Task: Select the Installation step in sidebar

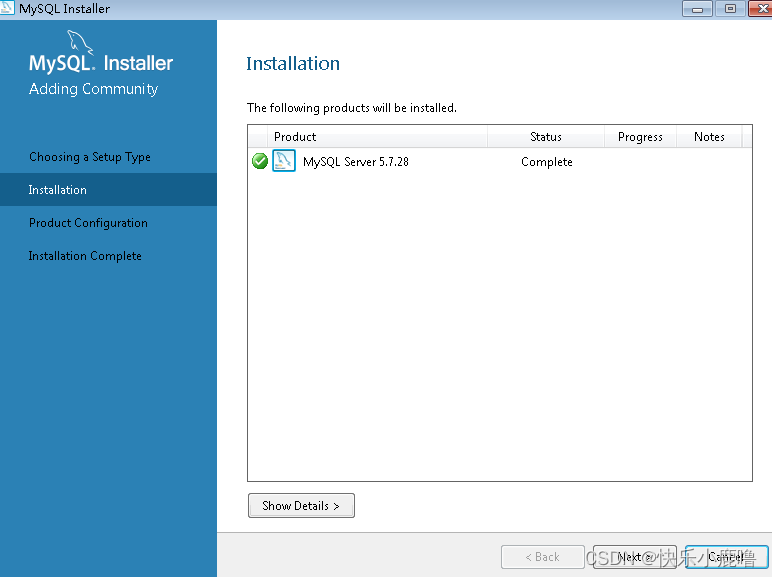Action: pyautogui.click(x=108, y=190)
